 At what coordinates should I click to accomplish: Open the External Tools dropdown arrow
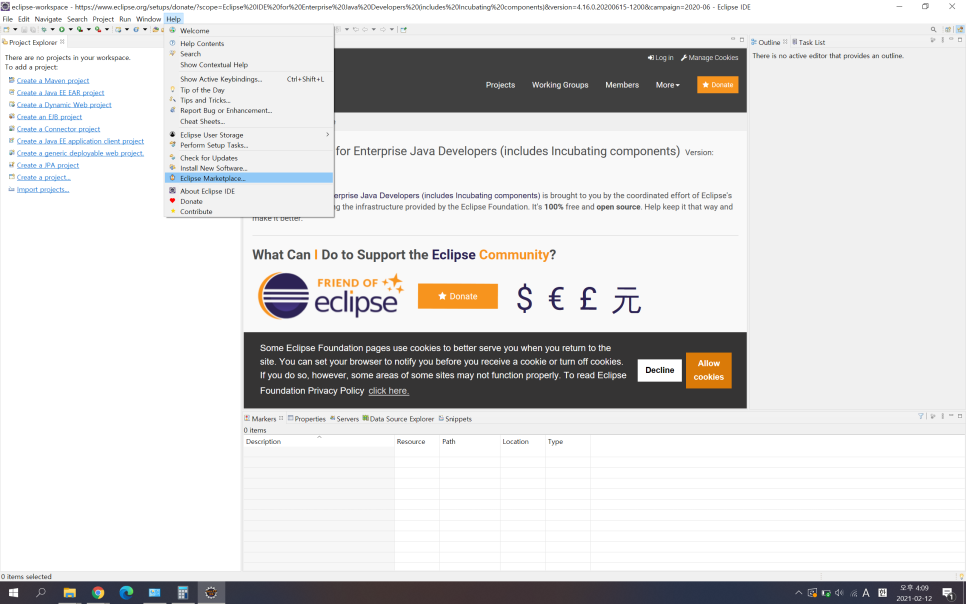coord(107,30)
